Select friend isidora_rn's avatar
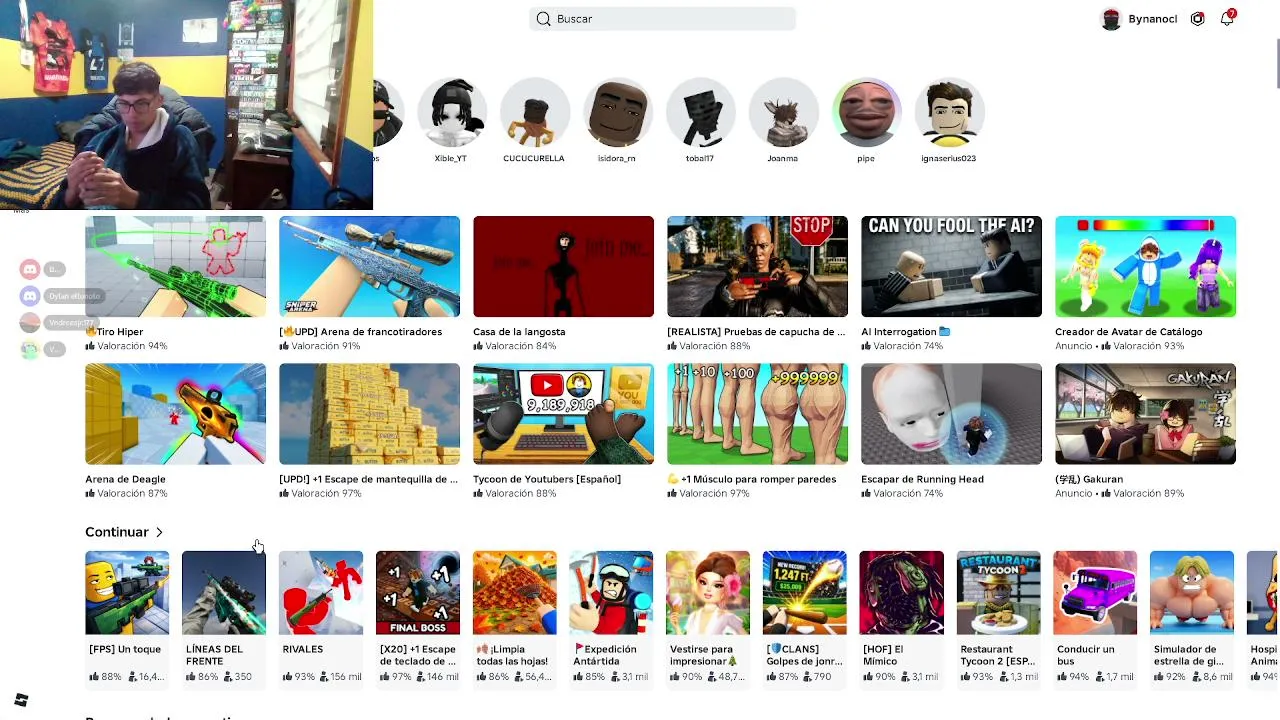 coord(617,113)
